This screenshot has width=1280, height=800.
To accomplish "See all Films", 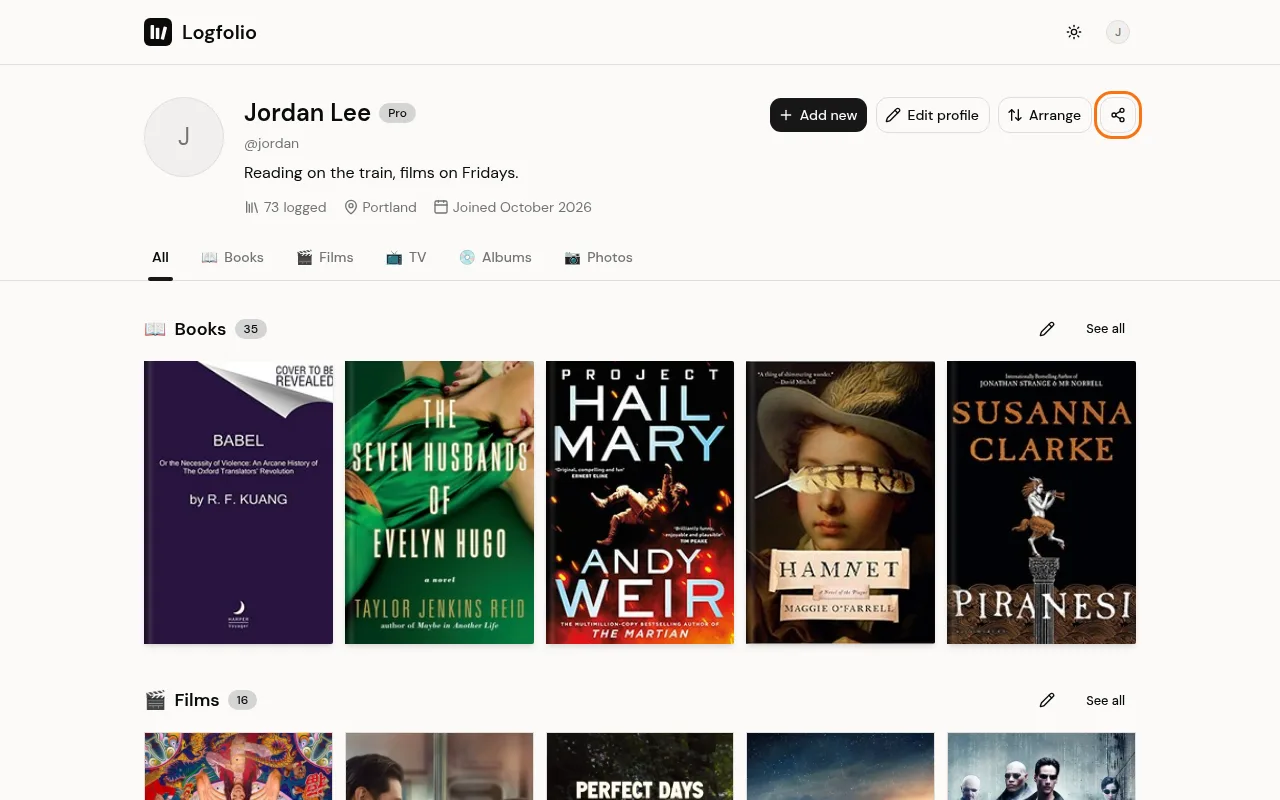I will pos(1105,701).
